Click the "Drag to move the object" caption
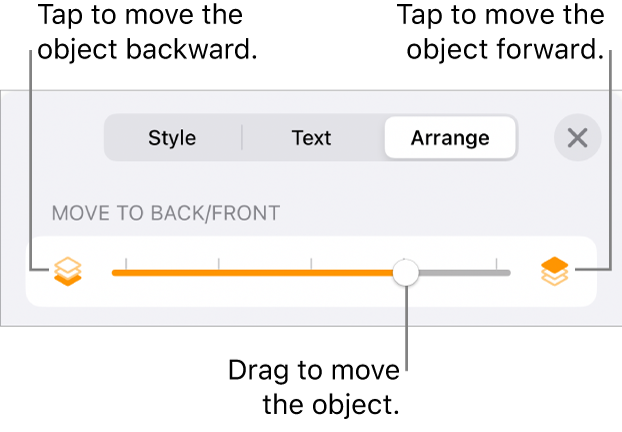 (314, 388)
